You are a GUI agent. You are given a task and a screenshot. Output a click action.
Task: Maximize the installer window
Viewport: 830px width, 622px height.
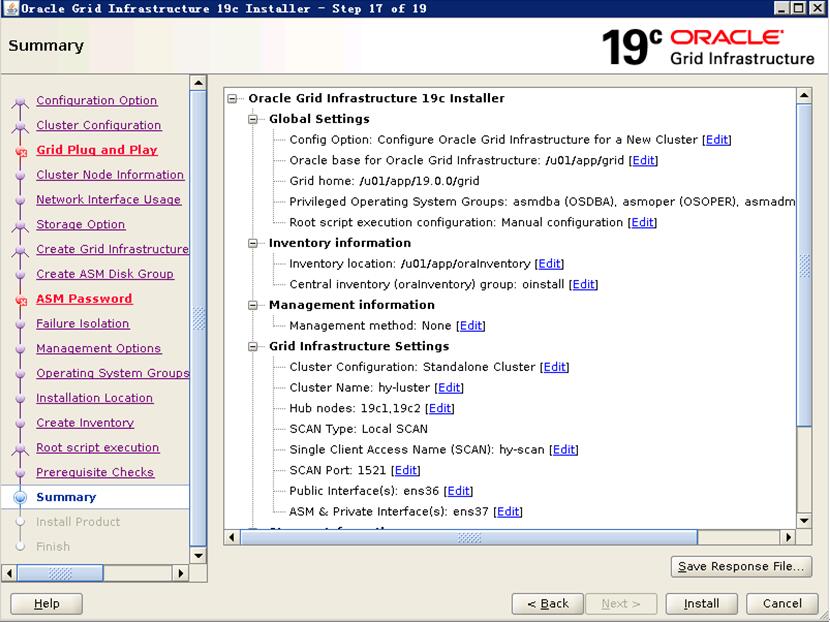click(x=799, y=8)
